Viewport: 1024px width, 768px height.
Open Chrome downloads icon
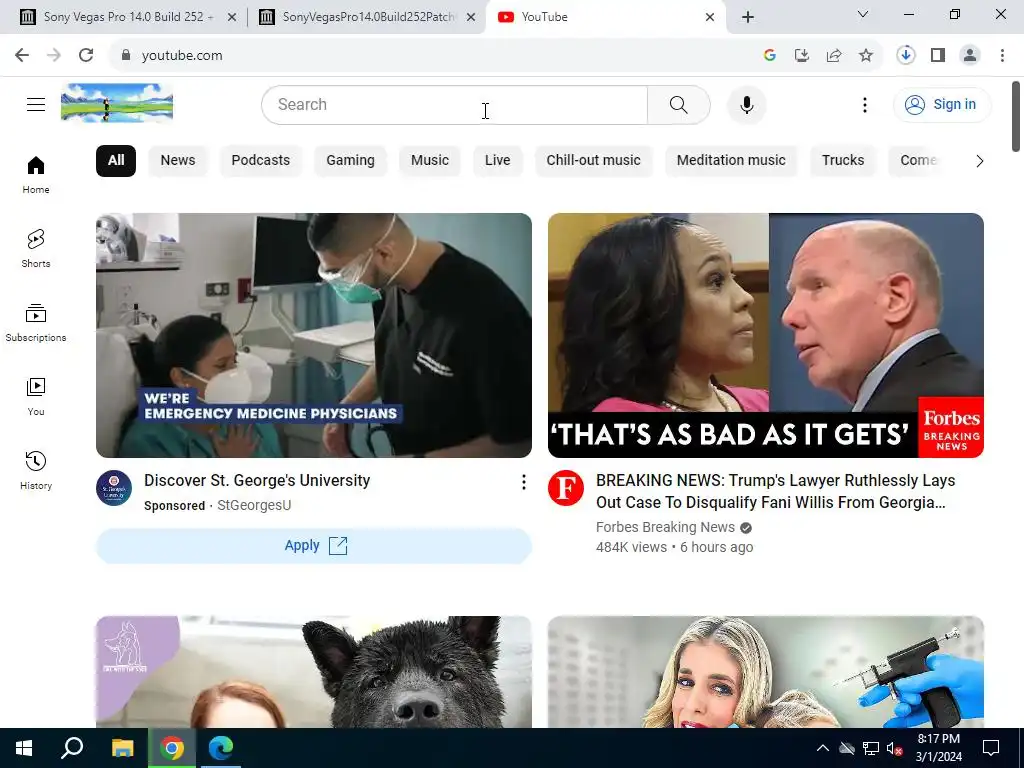click(906, 56)
